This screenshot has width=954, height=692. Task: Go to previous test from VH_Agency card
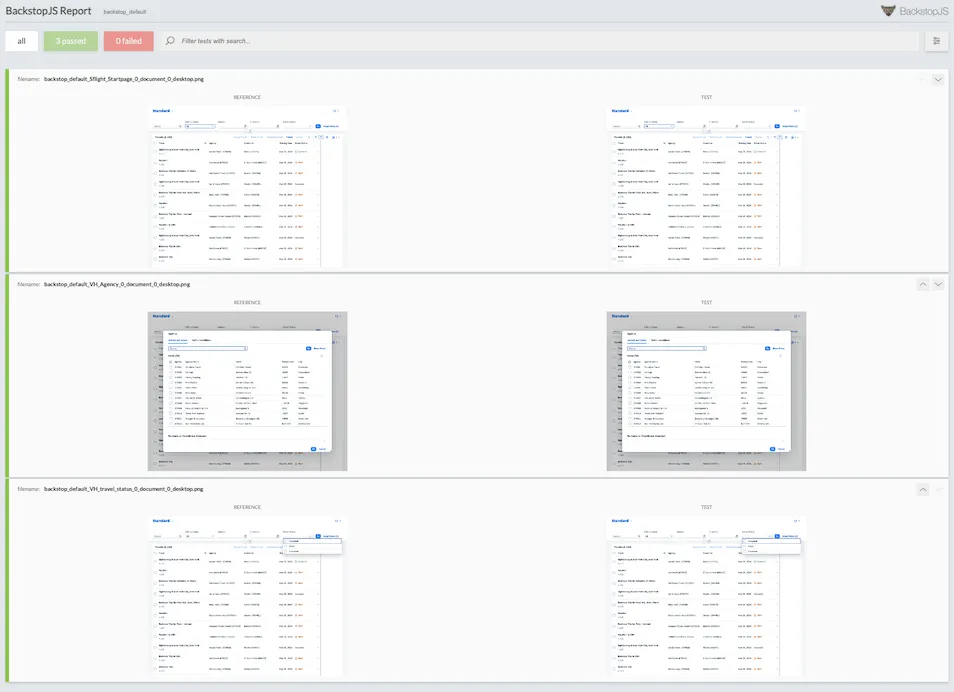click(x=923, y=285)
